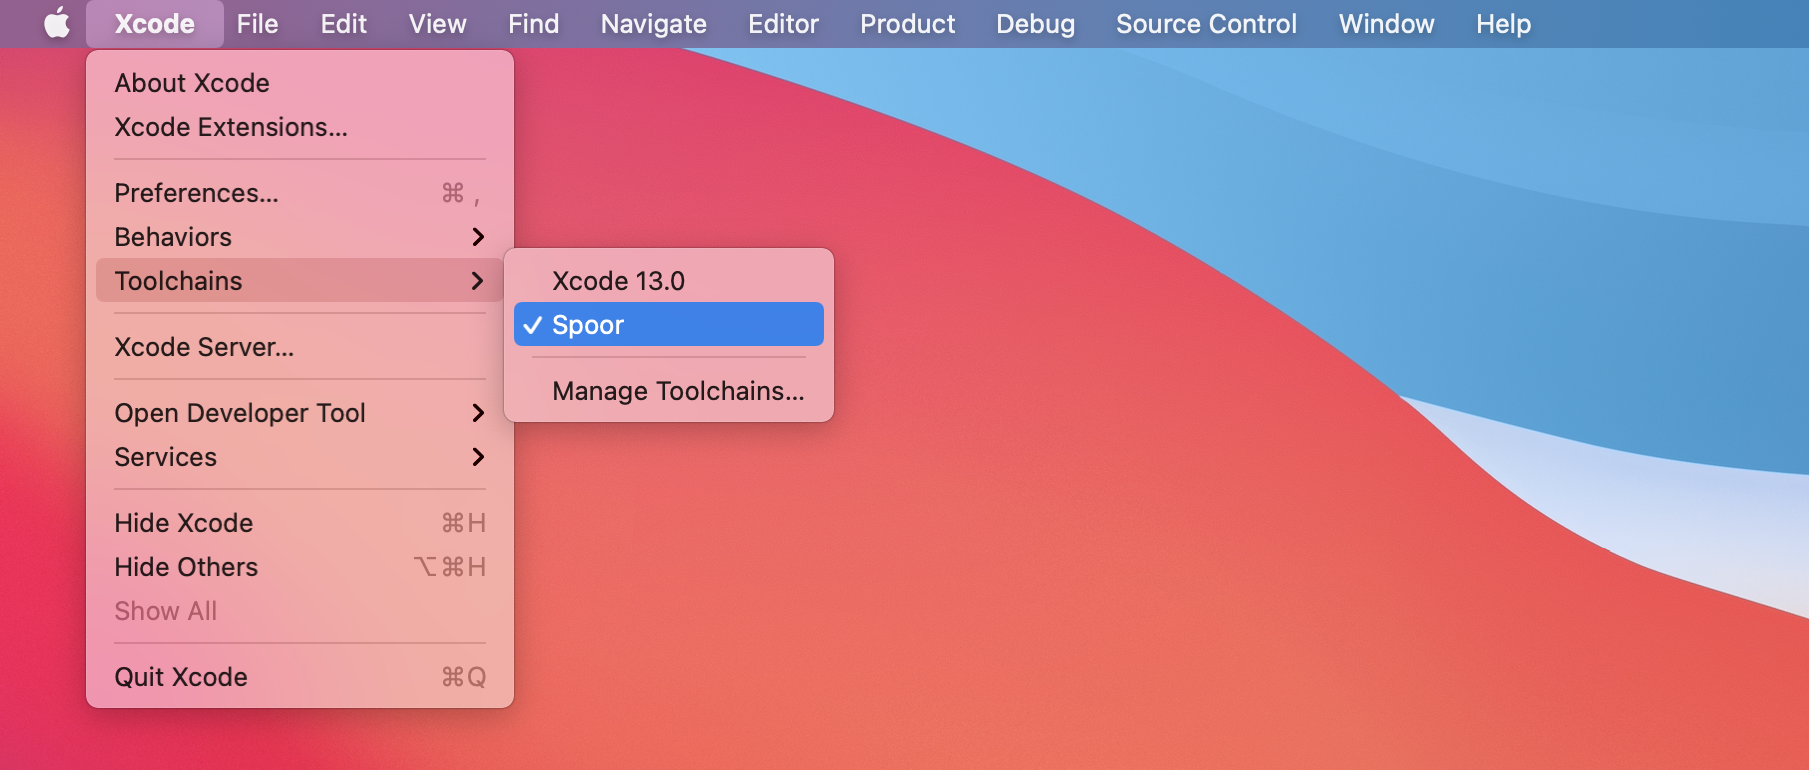This screenshot has height=770, width=1809.
Task: Open the Apple menu logo
Action: (x=57, y=23)
